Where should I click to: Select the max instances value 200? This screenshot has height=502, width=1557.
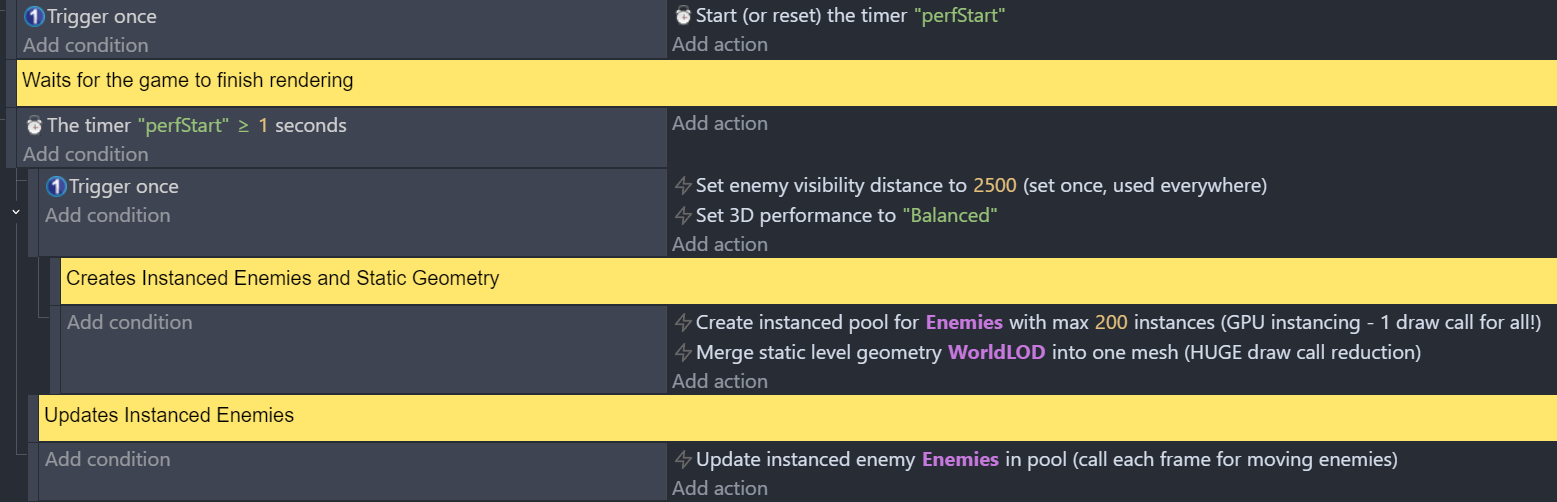(x=1110, y=323)
